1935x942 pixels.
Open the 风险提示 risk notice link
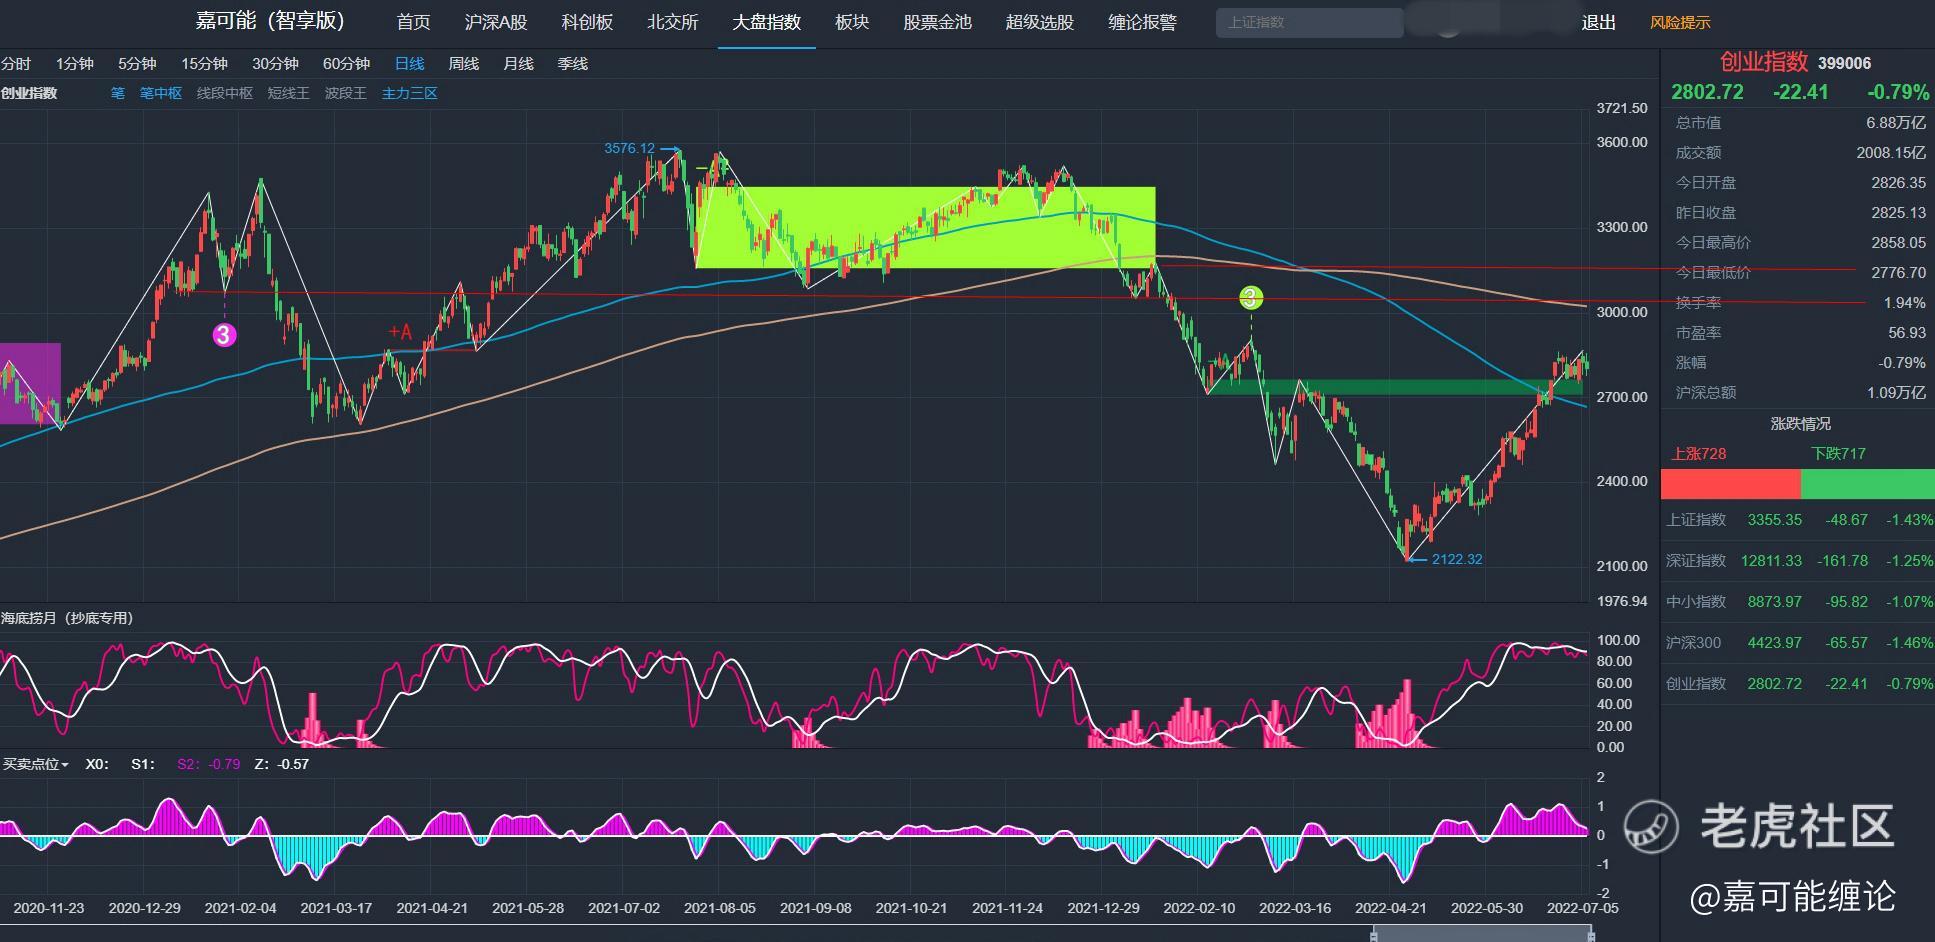(x=1680, y=22)
